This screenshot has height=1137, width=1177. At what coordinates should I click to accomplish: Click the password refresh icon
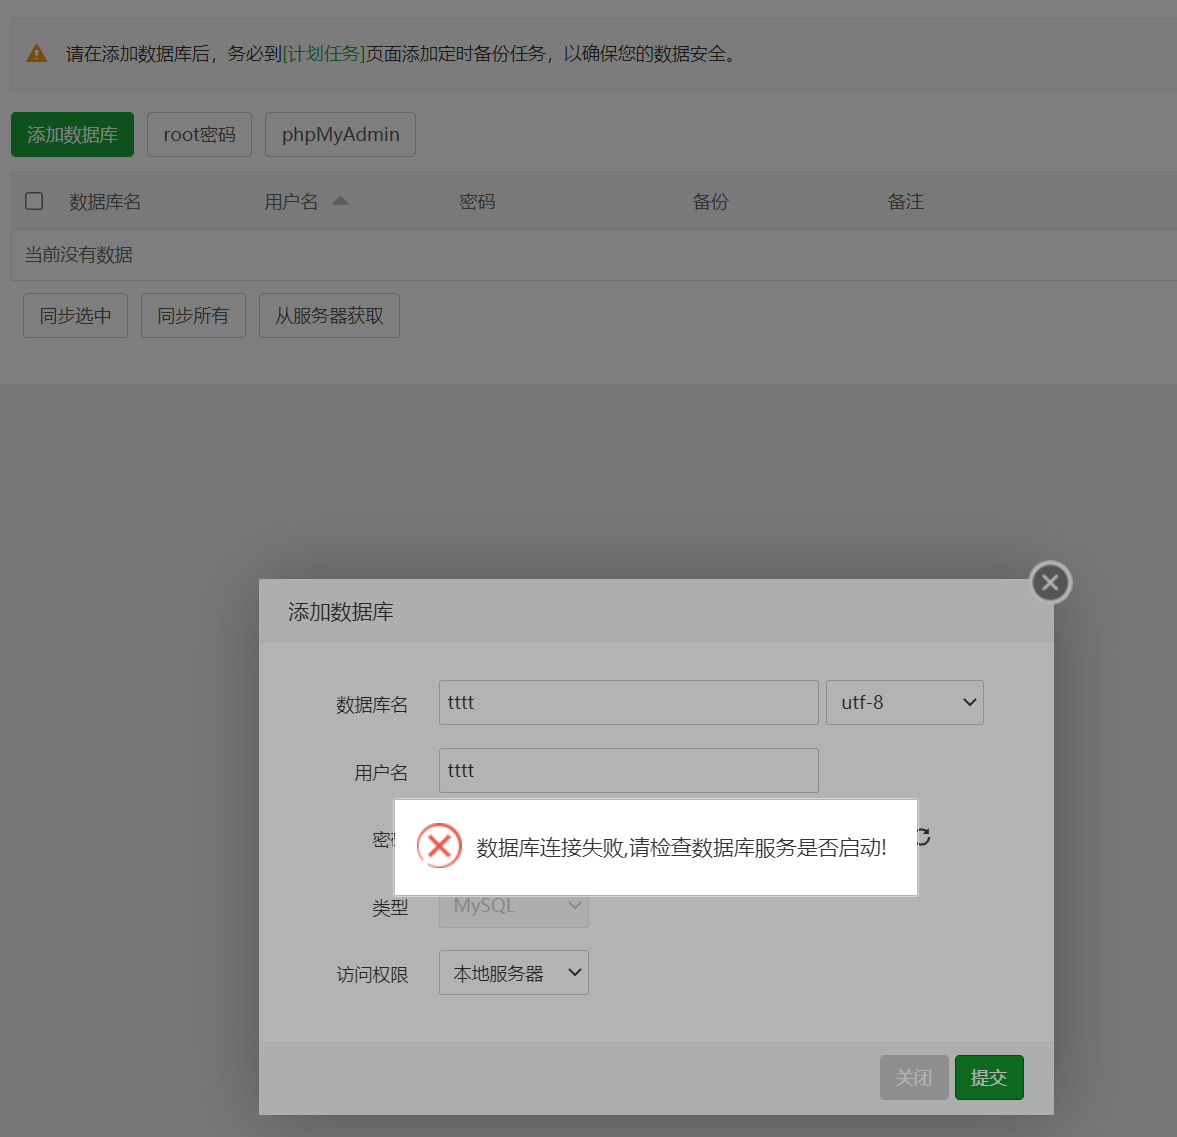tap(924, 836)
